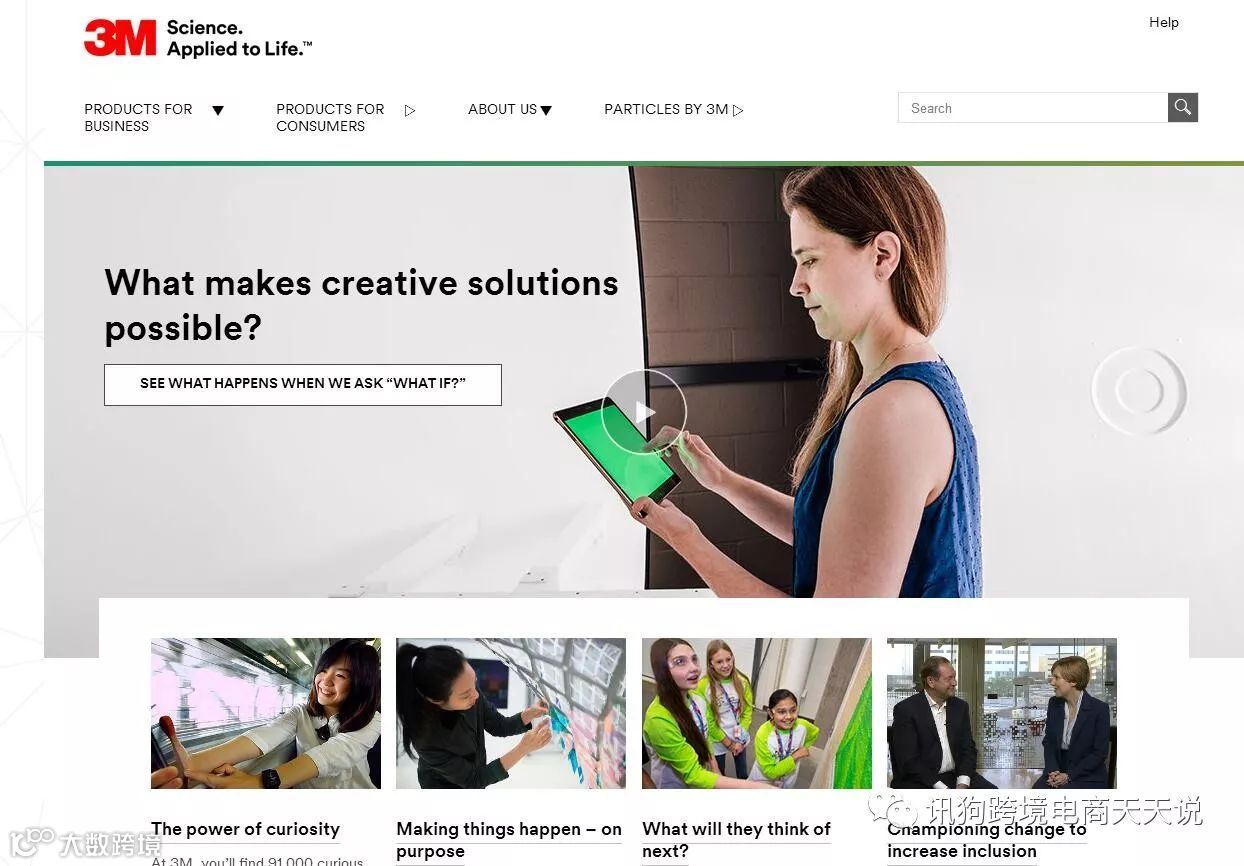Open the About Us dropdown arrow

click(x=546, y=110)
